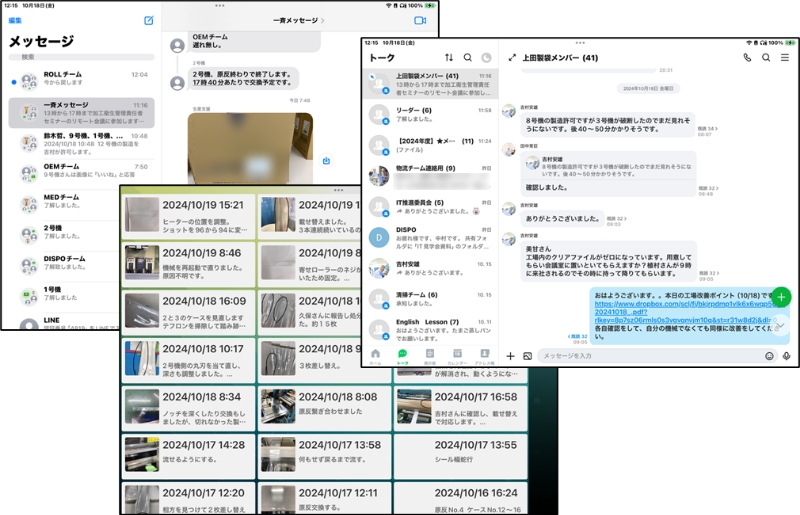Open the 2024/10/19 8:46 record card
Image resolution: width=800 pixels, height=515 pixels.
[x=188, y=264]
